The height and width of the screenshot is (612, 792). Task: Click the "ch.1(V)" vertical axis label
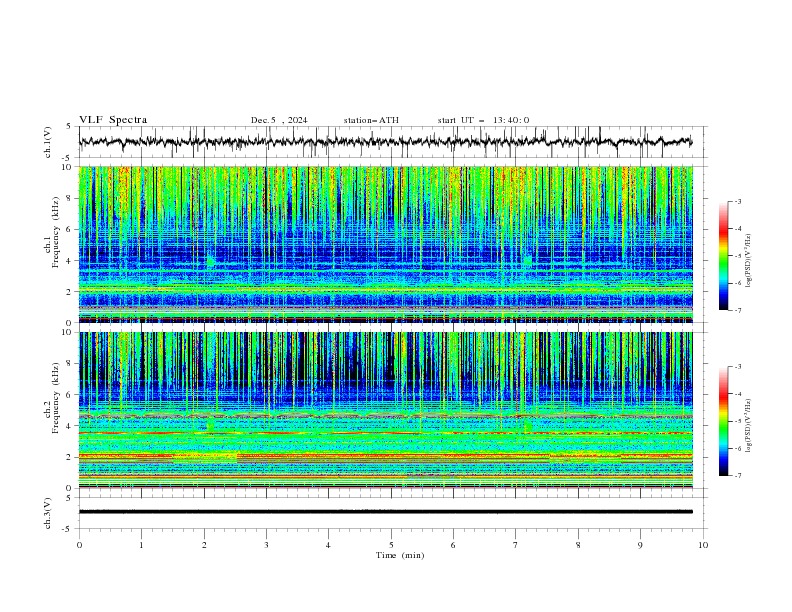[x=48, y=142]
